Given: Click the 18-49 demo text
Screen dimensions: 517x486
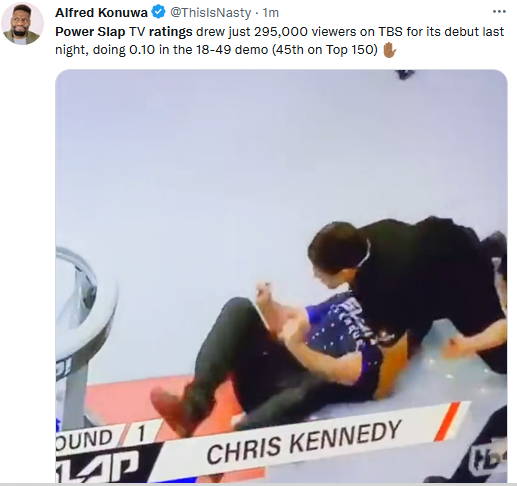Looking at the screenshot, I should click(x=232, y=50).
